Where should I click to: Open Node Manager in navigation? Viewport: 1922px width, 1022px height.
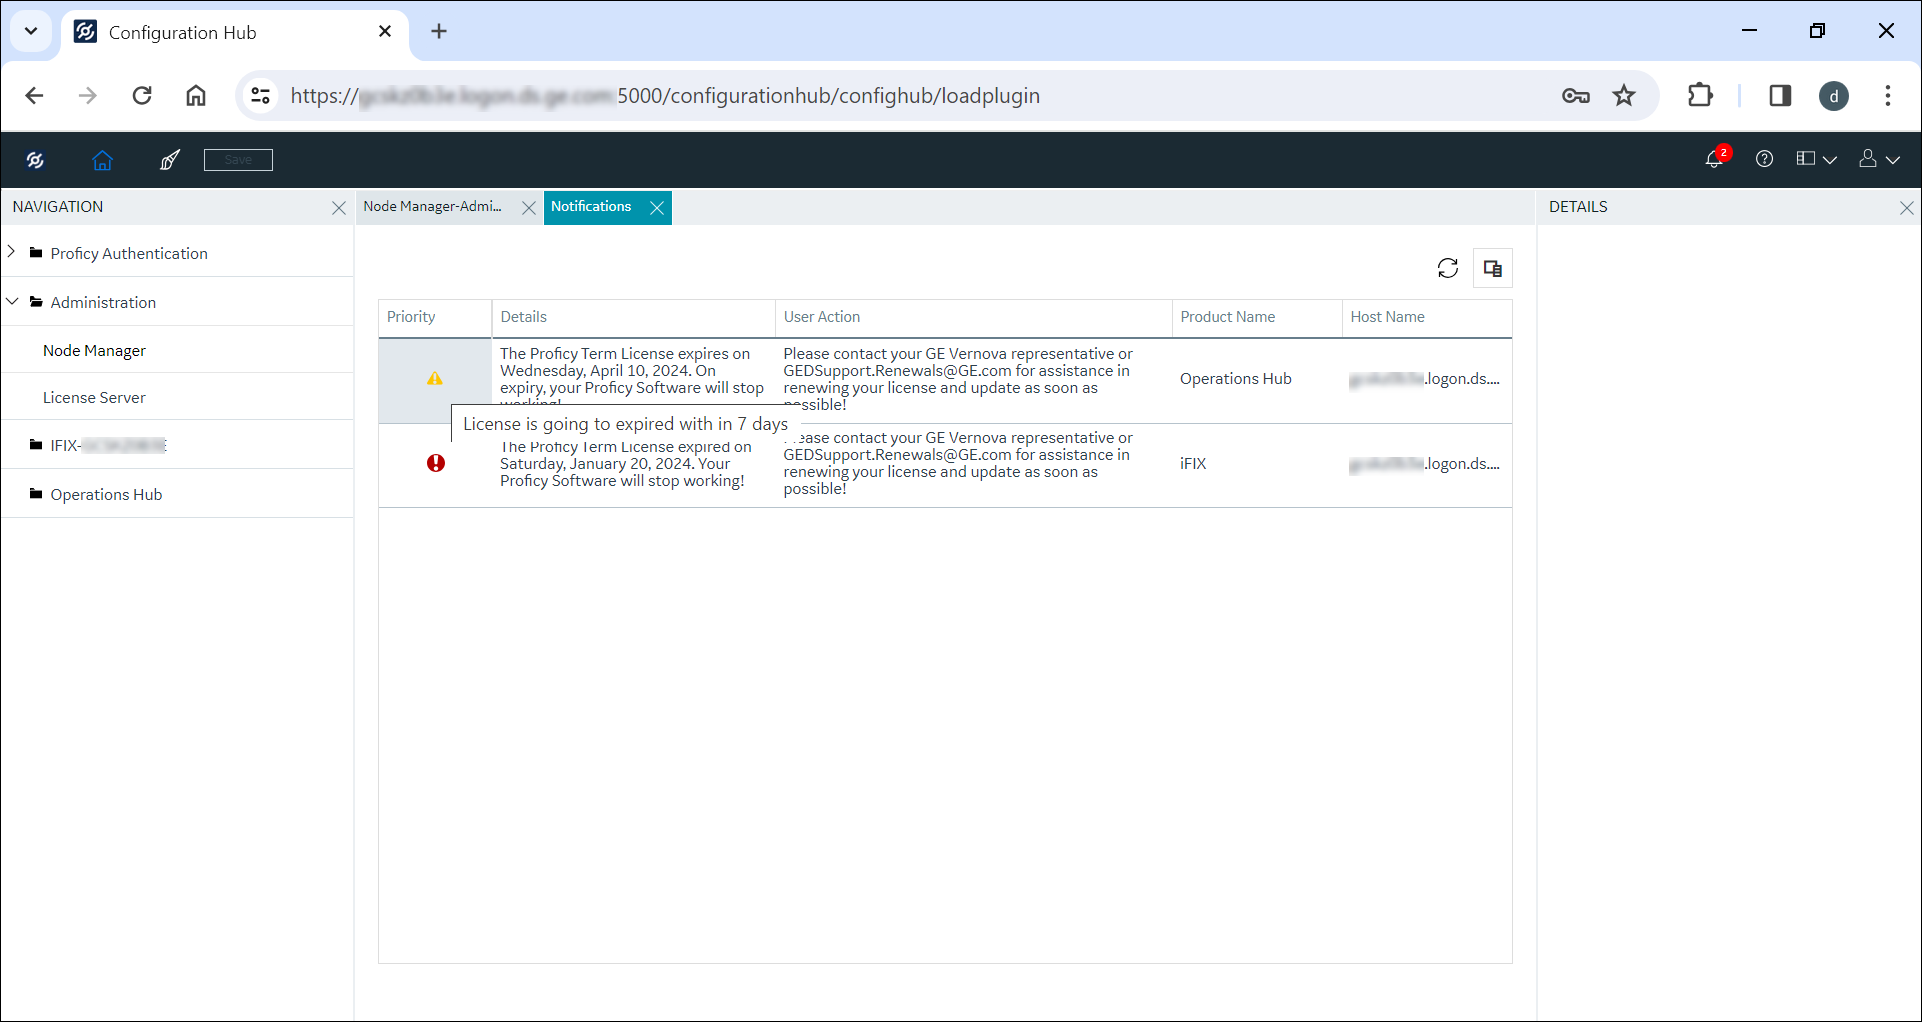pos(94,351)
